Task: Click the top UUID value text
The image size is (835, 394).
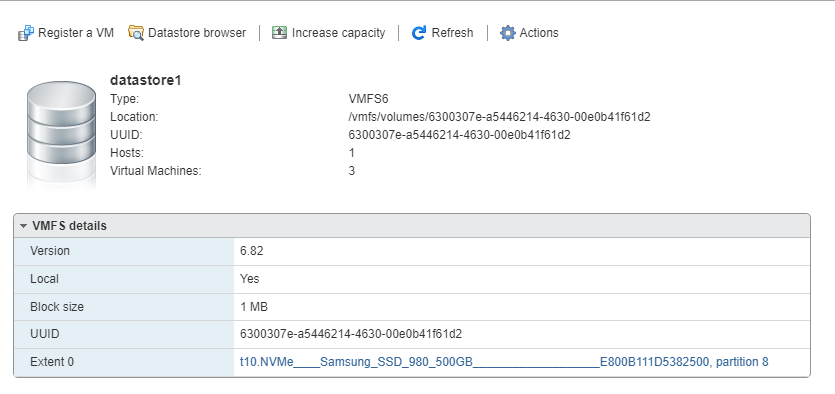Action: click(x=459, y=135)
